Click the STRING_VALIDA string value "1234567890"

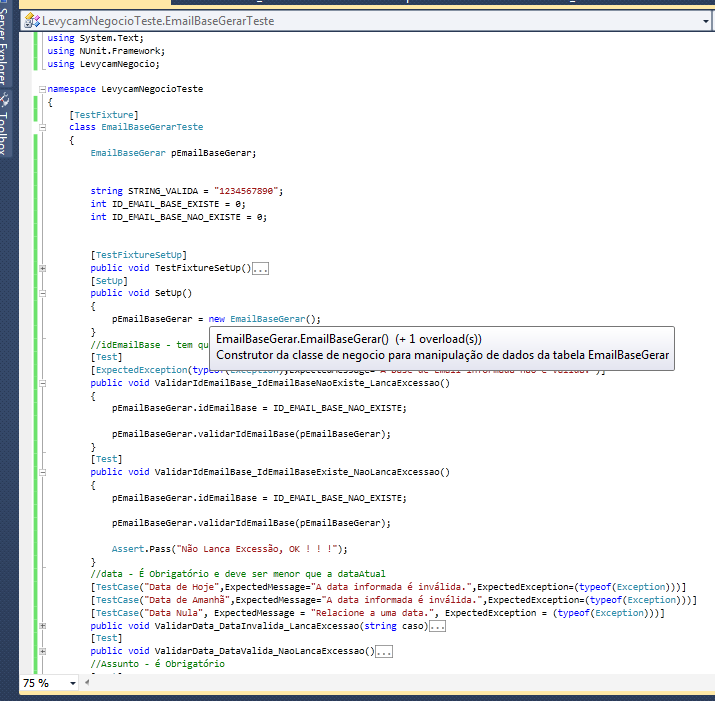pos(244,190)
